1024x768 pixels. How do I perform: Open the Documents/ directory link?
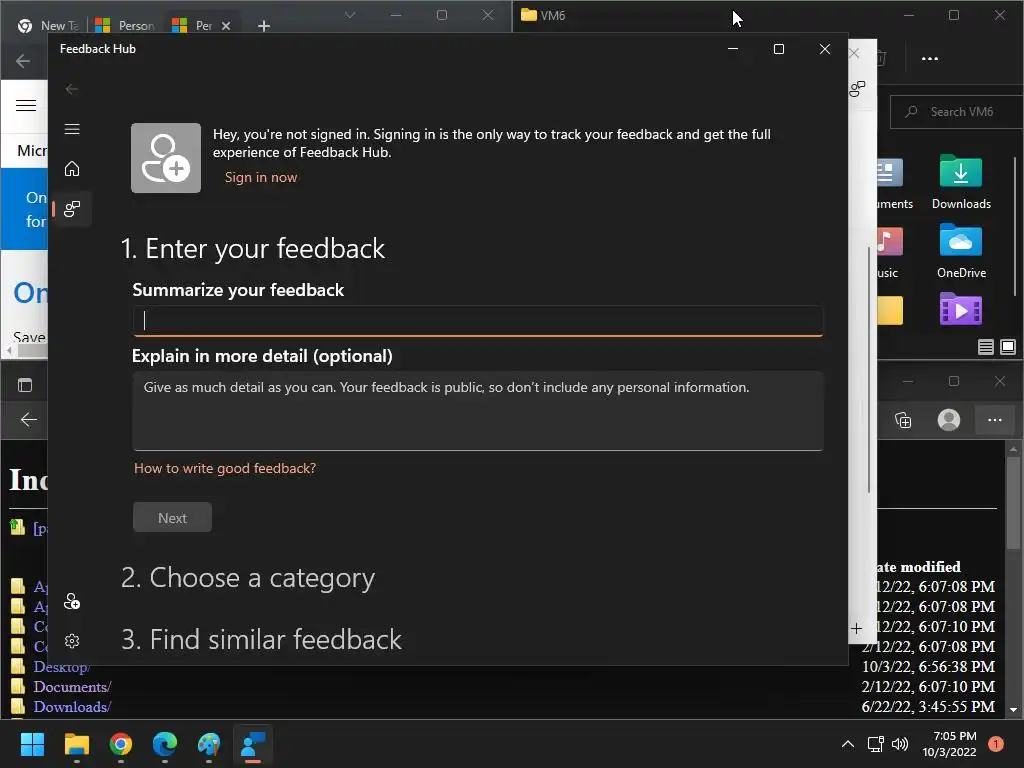[72, 687]
